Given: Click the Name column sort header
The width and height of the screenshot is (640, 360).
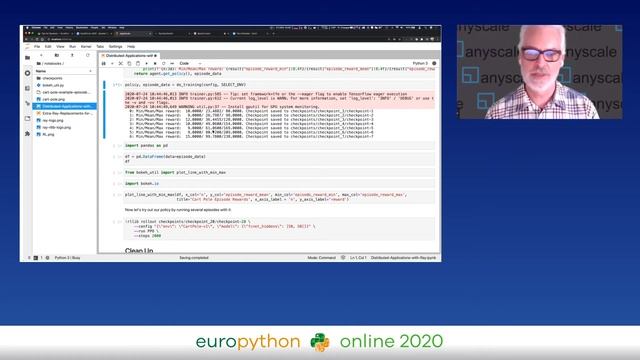Looking at the screenshot, I should tap(64, 71).
